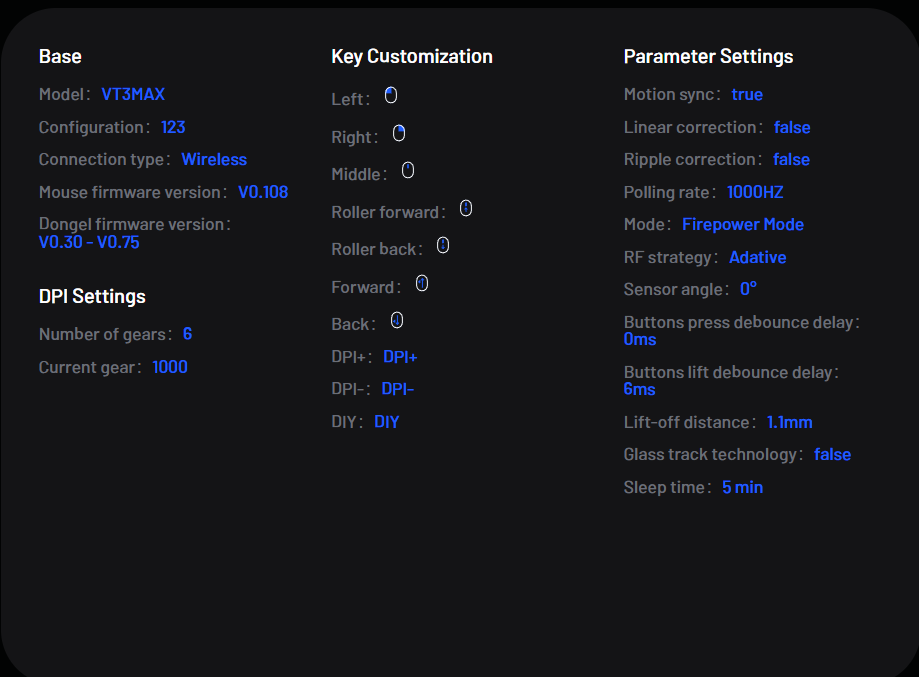
Task: Click the Firepower Mode value
Action: coord(743,224)
